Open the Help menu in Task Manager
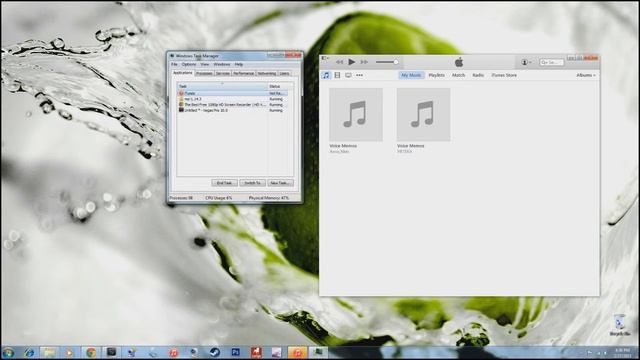This screenshot has height=360, width=640. tap(239, 64)
